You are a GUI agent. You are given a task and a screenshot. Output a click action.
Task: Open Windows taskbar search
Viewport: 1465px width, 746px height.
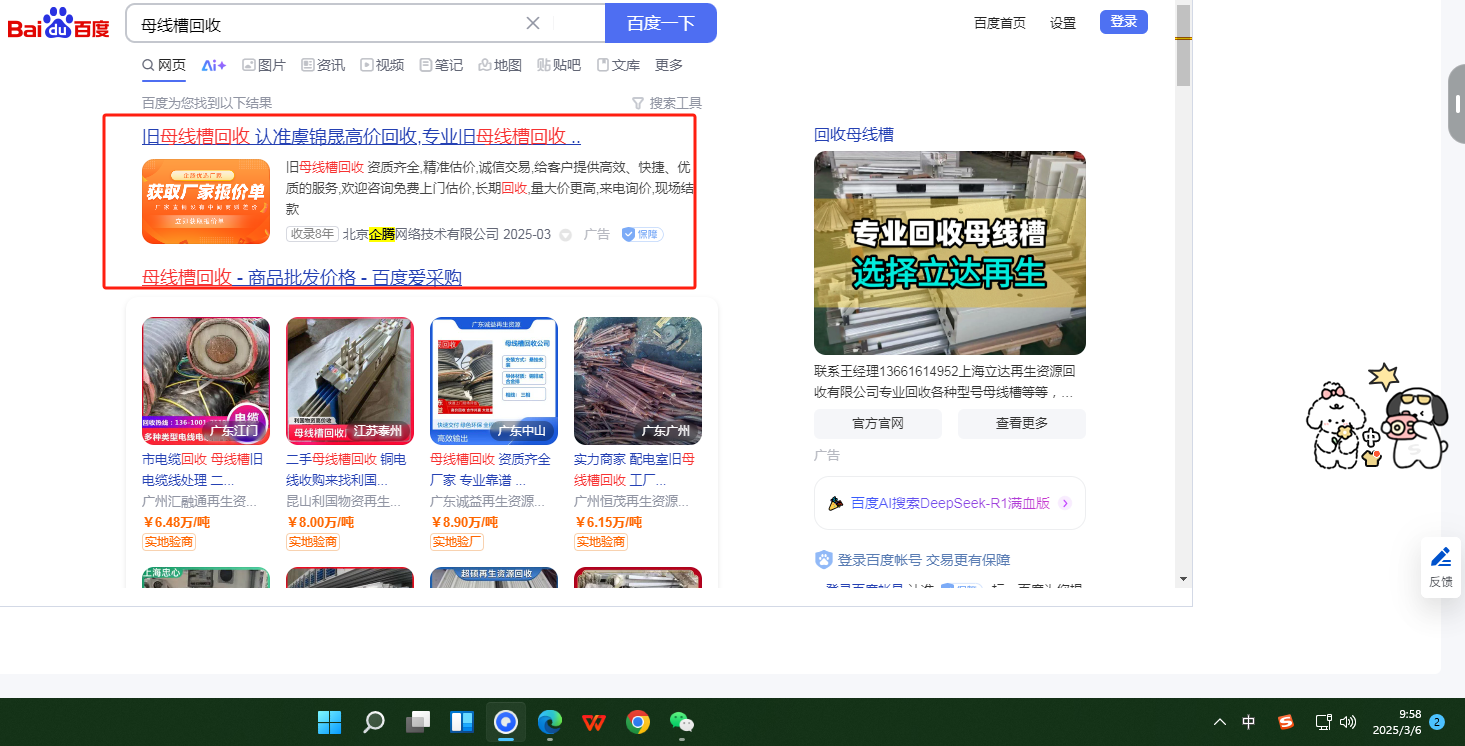374,722
